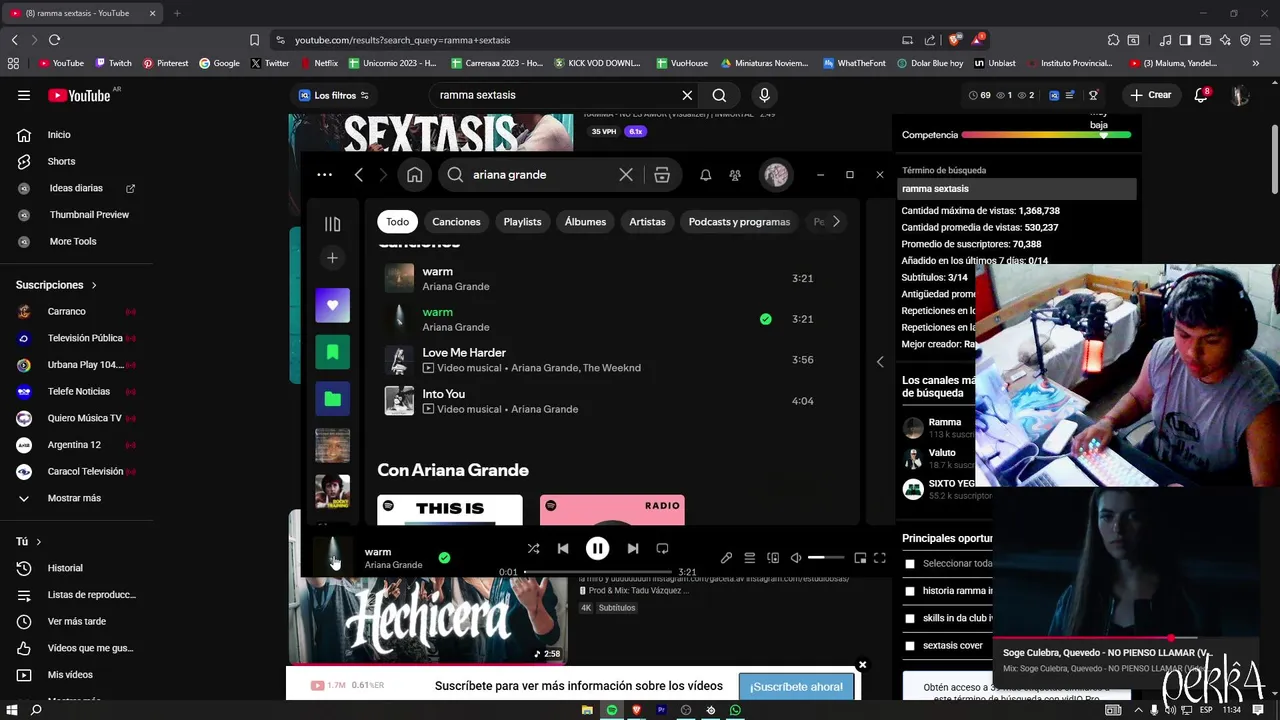This screenshot has height=720, width=1280.
Task: Skip to previous track in Spotify
Action: click(x=563, y=548)
